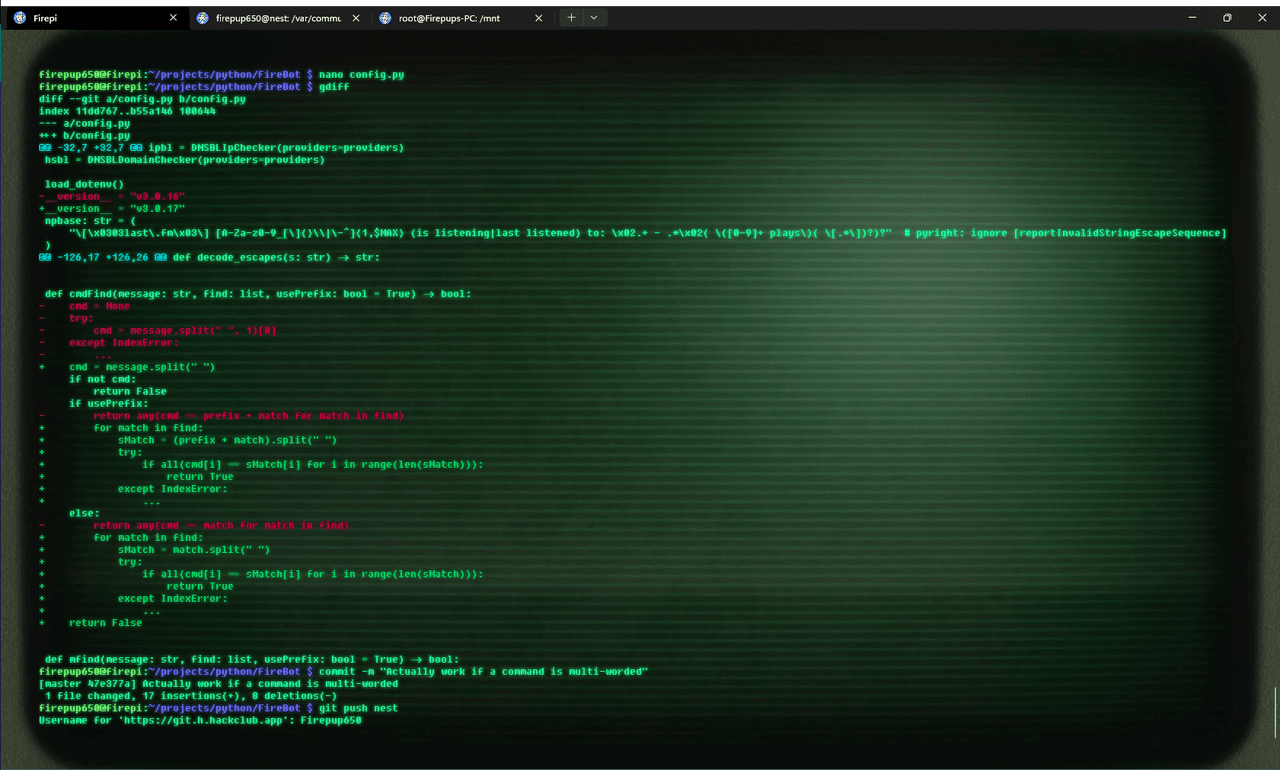Open a new terminal tab with plus

pyautogui.click(x=571, y=18)
